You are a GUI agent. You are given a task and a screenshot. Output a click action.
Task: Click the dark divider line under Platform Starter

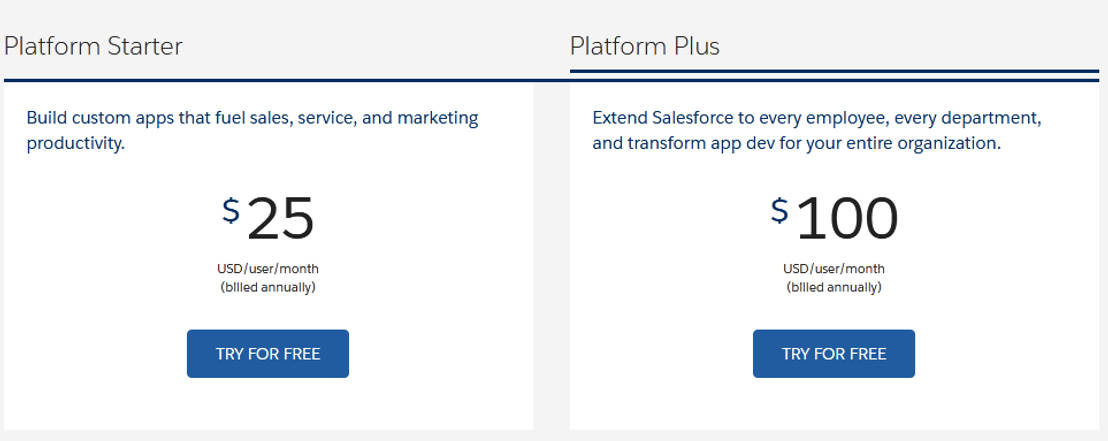(268, 79)
